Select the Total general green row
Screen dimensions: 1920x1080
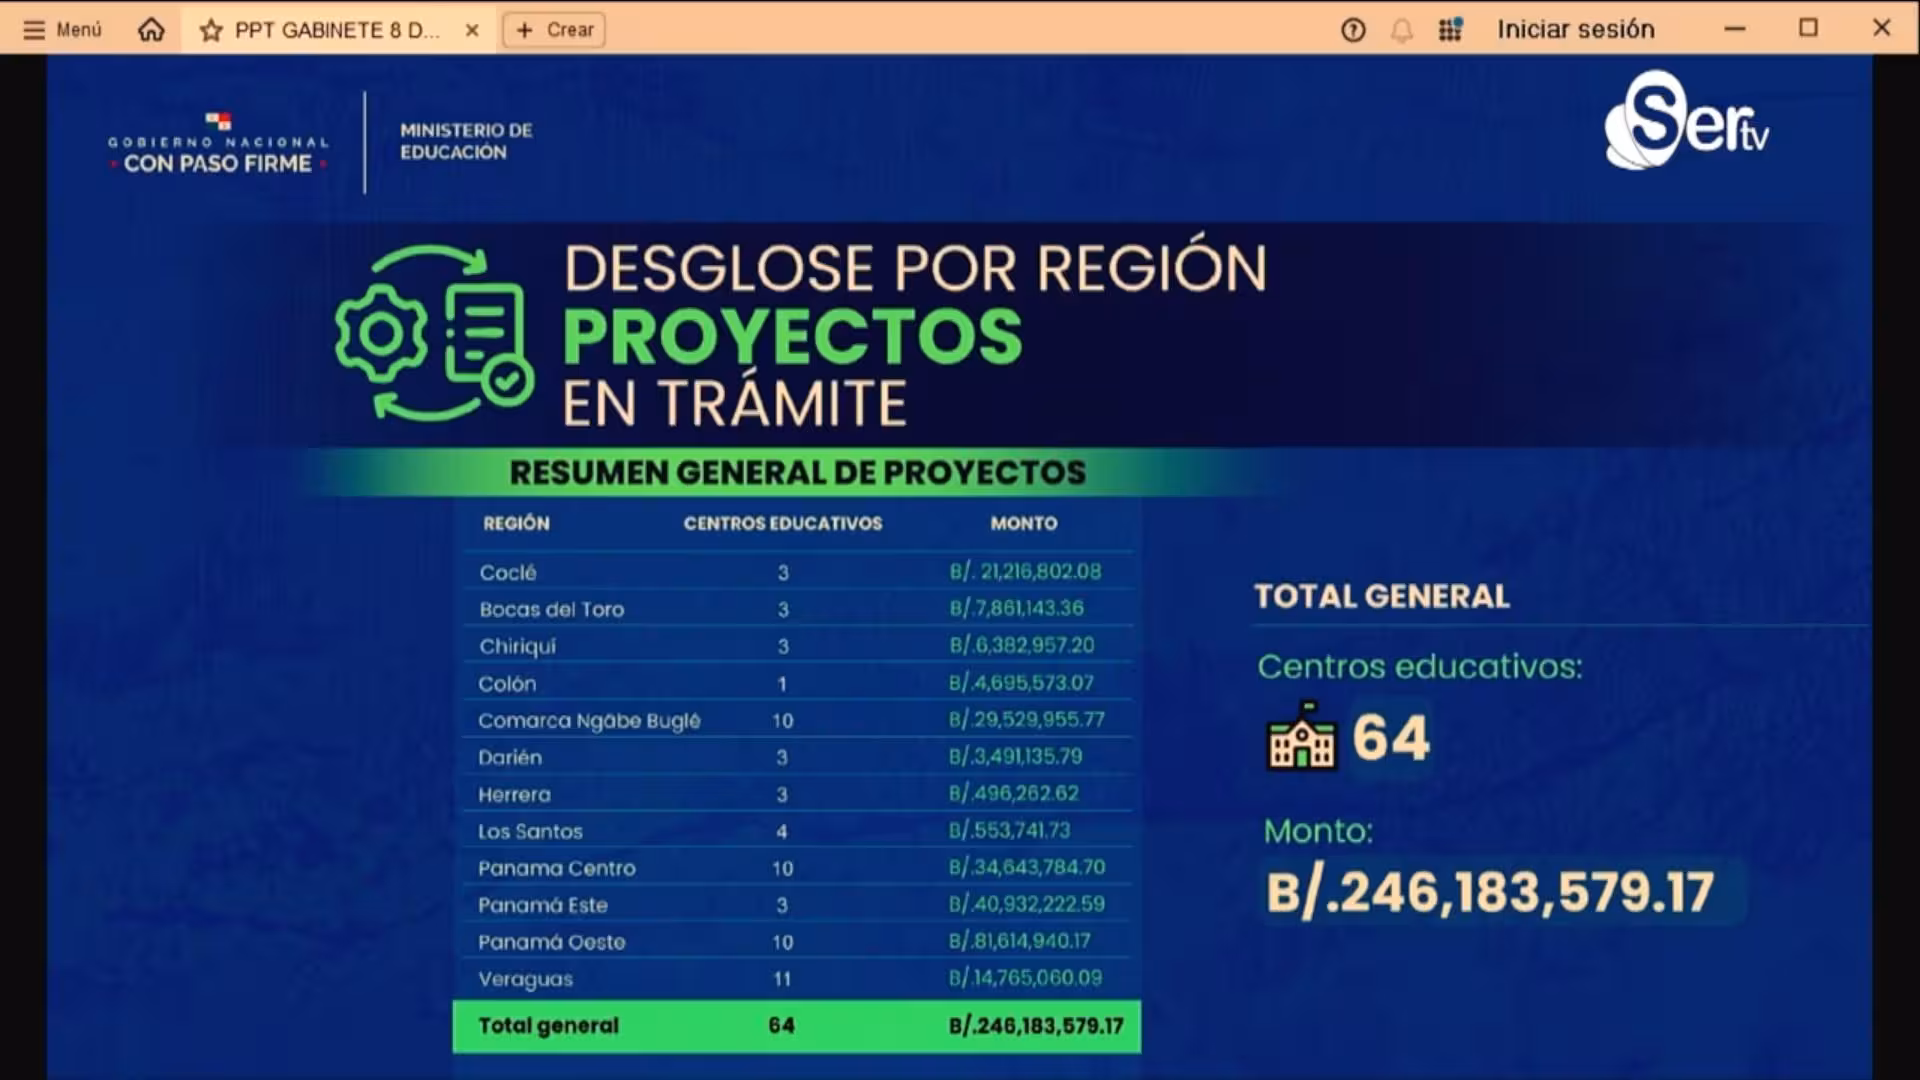coord(796,1026)
